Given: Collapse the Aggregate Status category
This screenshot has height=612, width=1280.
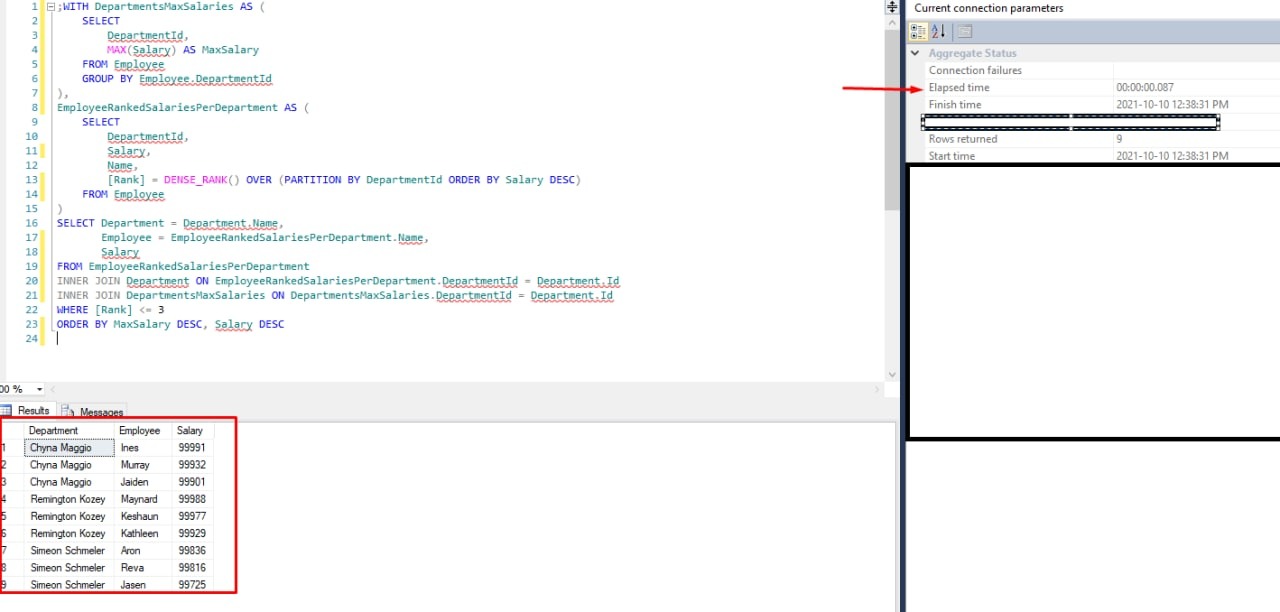Looking at the screenshot, I should pos(916,54).
